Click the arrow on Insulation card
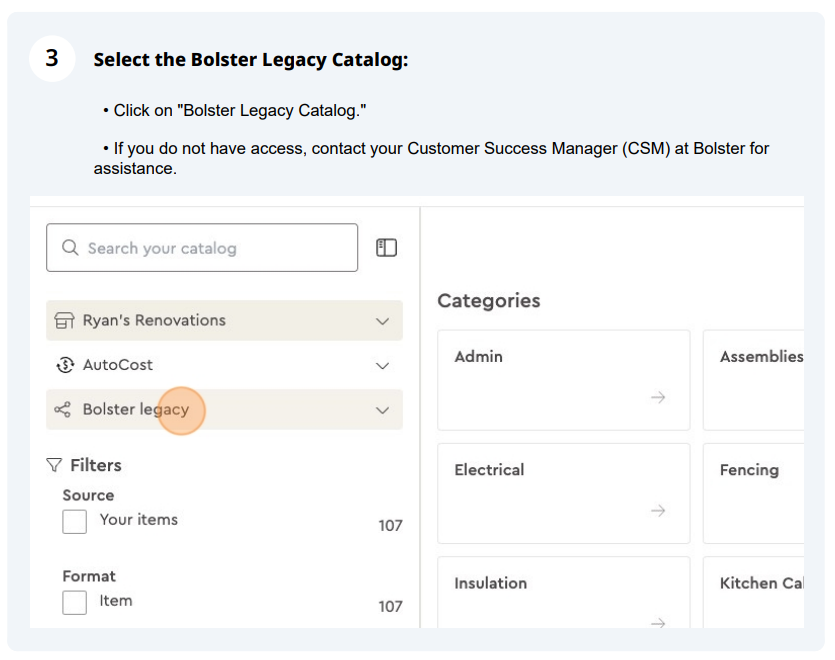Viewport: 835px width, 660px height. (x=658, y=623)
